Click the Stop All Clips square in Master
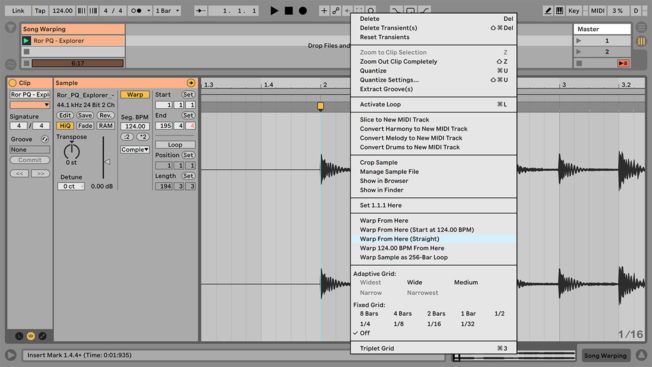652x367 pixels. 579,63
